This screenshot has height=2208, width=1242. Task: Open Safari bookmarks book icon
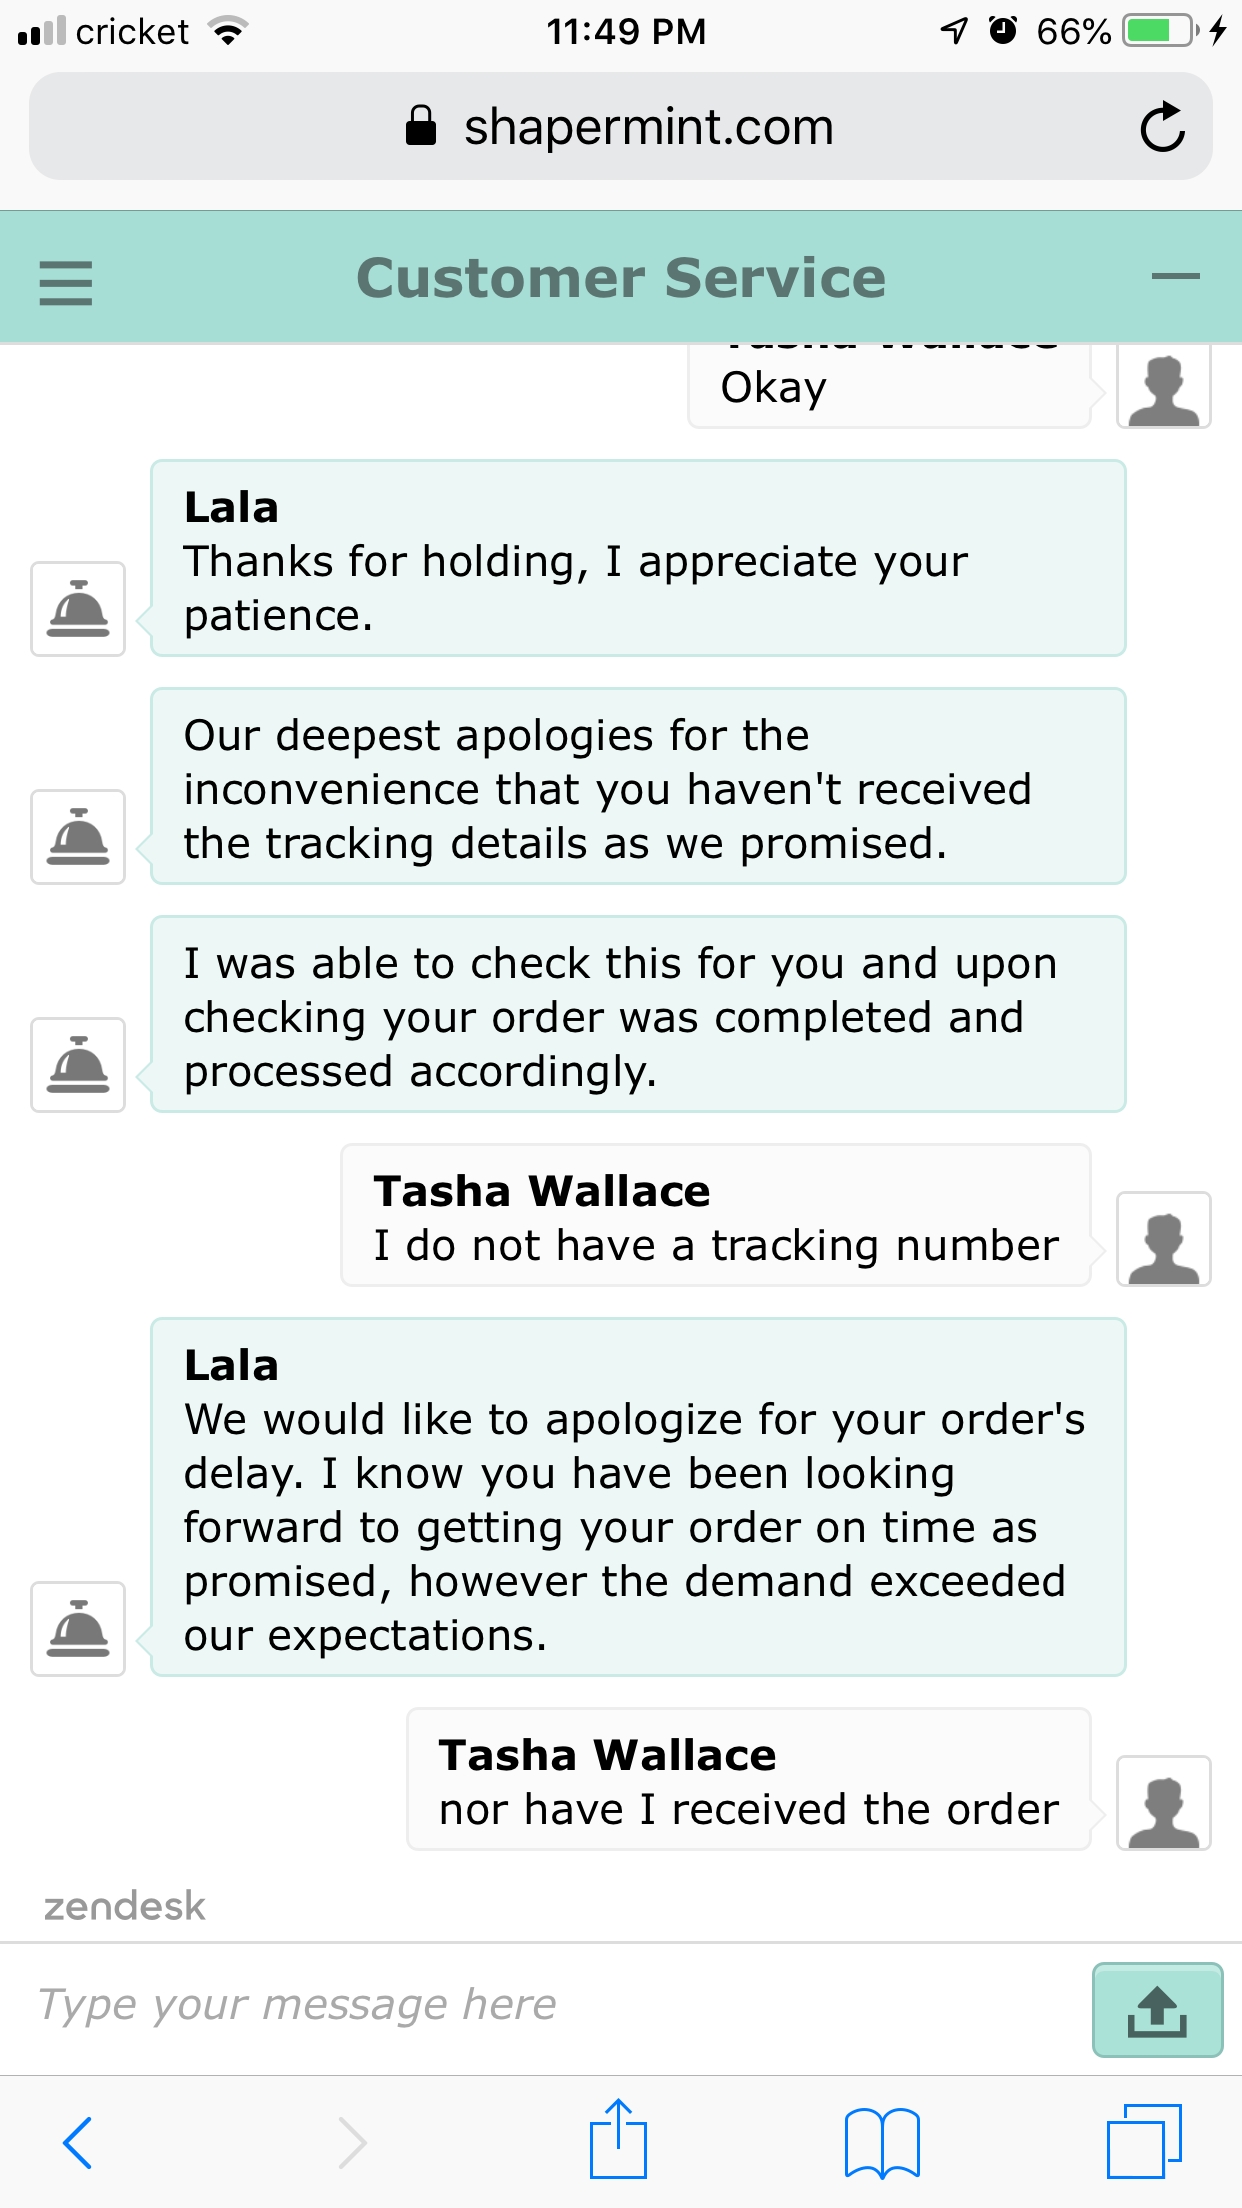pyautogui.click(x=882, y=2142)
